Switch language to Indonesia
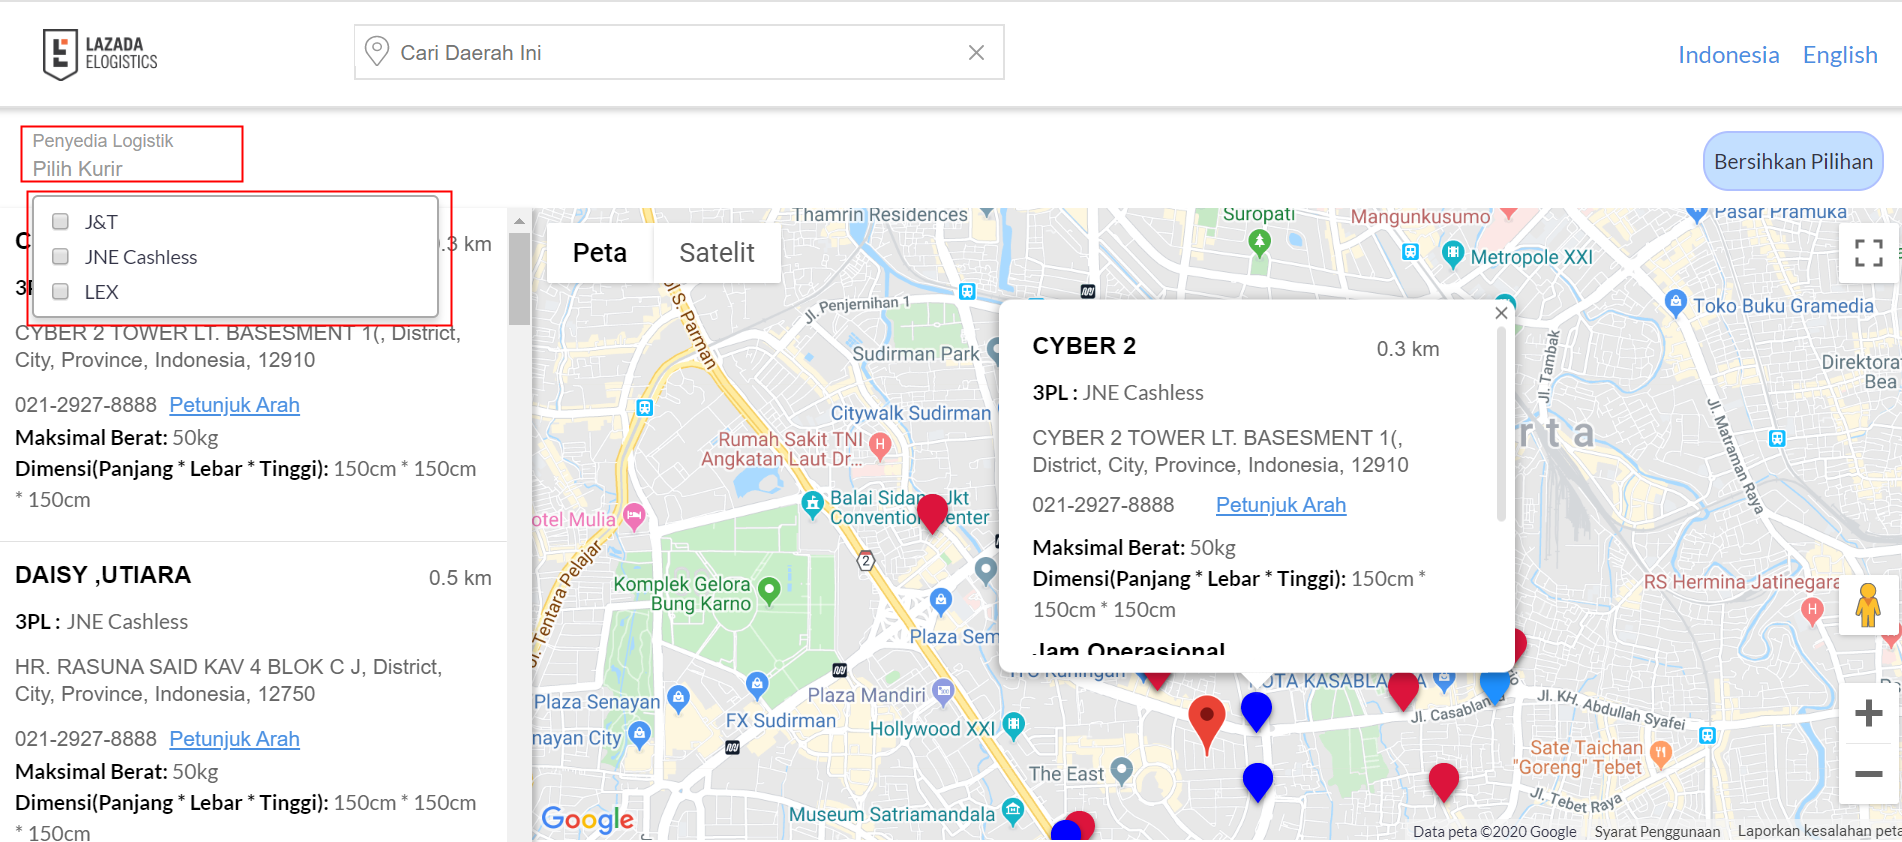Image resolution: width=1902 pixels, height=842 pixels. point(1728,55)
